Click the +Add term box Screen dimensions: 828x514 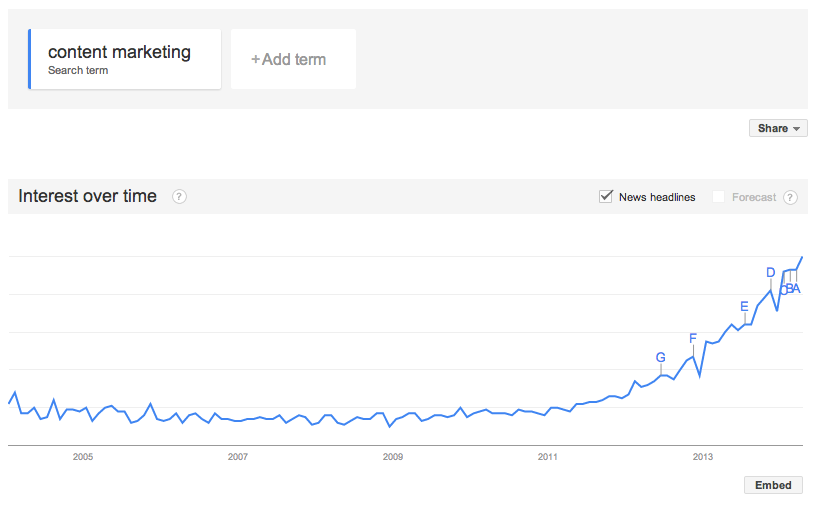293,59
